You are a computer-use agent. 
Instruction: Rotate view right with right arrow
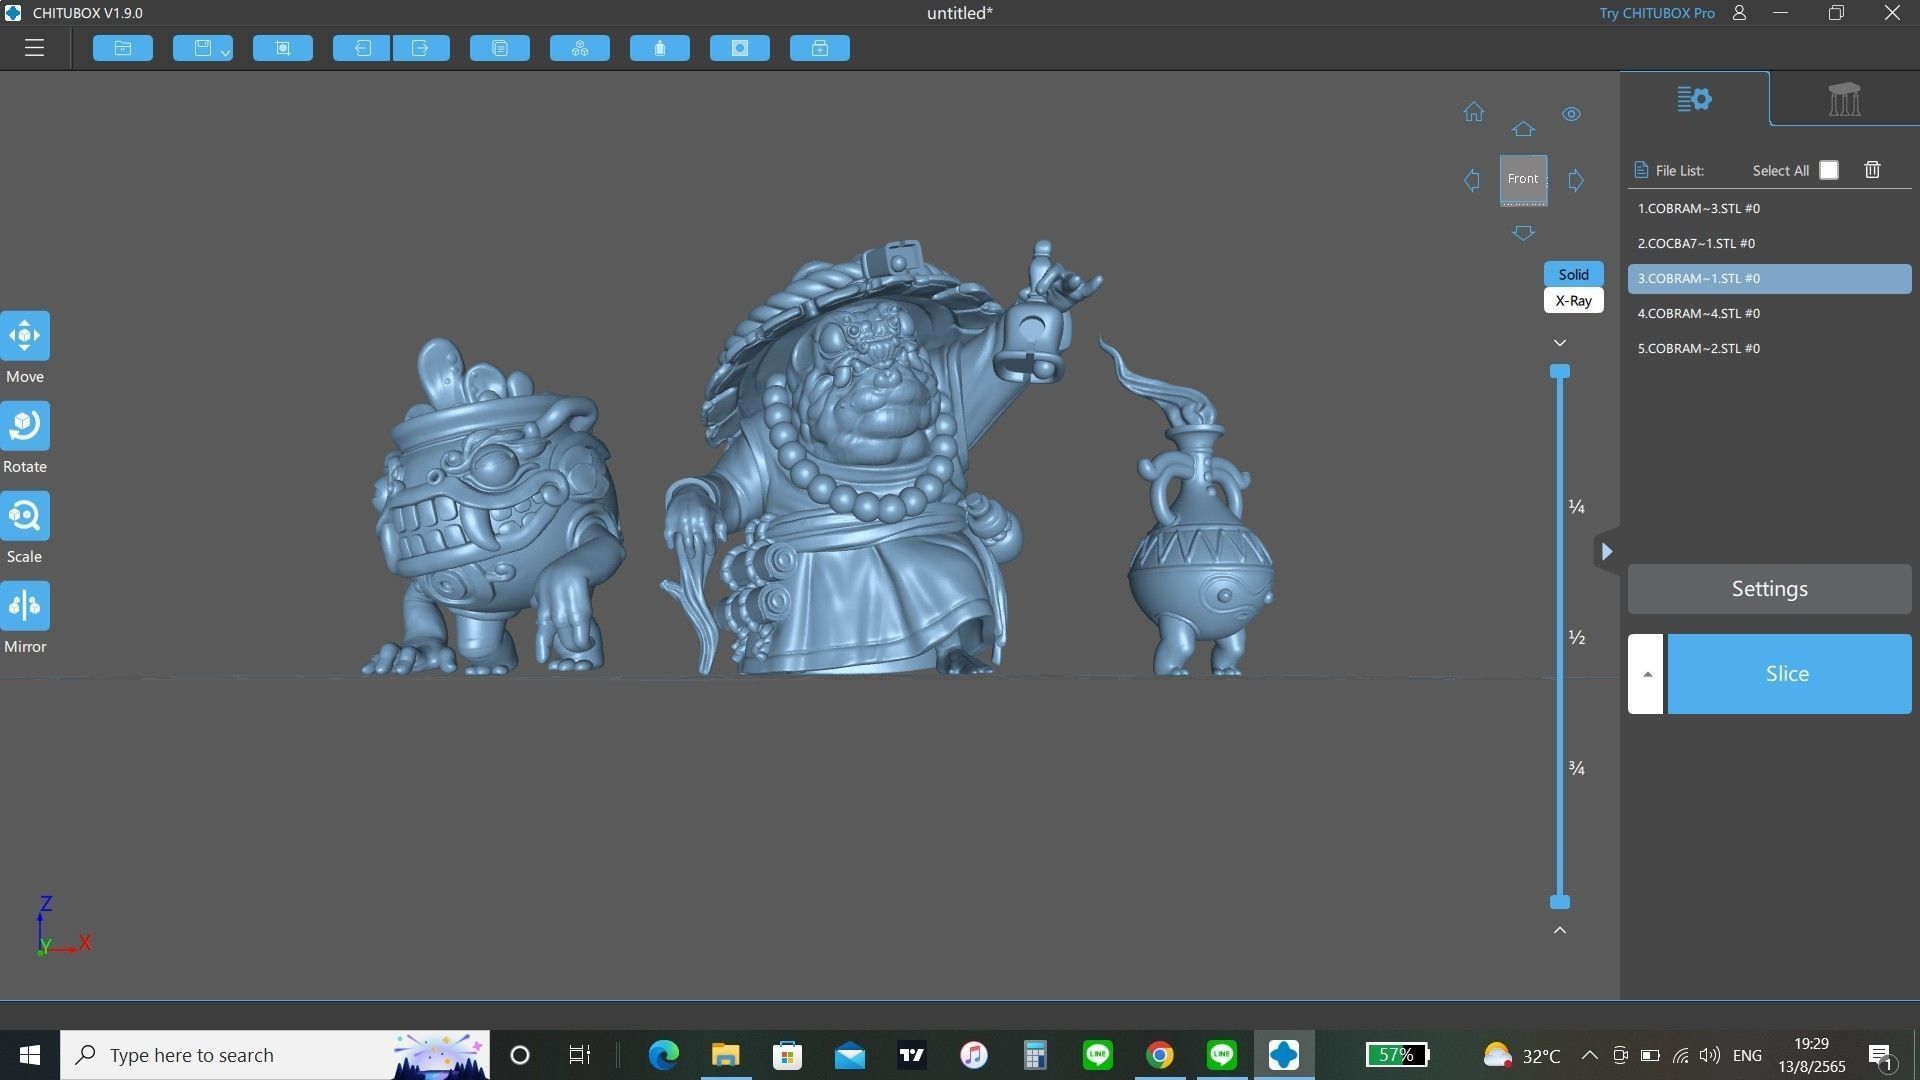coord(1576,180)
